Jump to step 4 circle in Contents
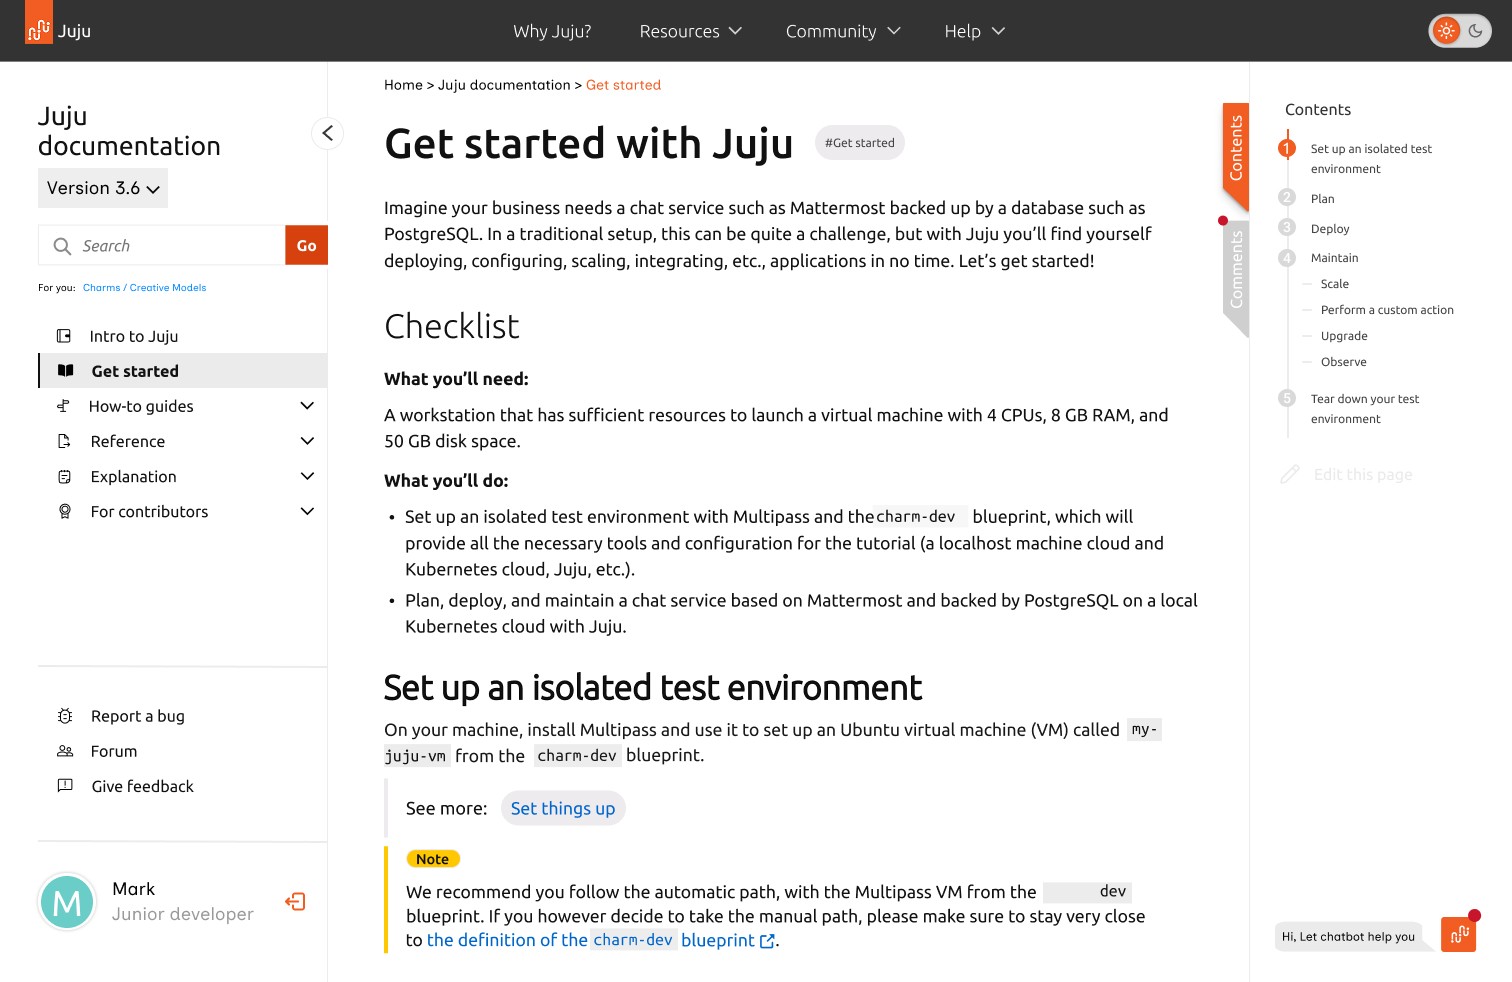Image resolution: width=1512 pixels, height=982 pixels. click(1287, 258)
